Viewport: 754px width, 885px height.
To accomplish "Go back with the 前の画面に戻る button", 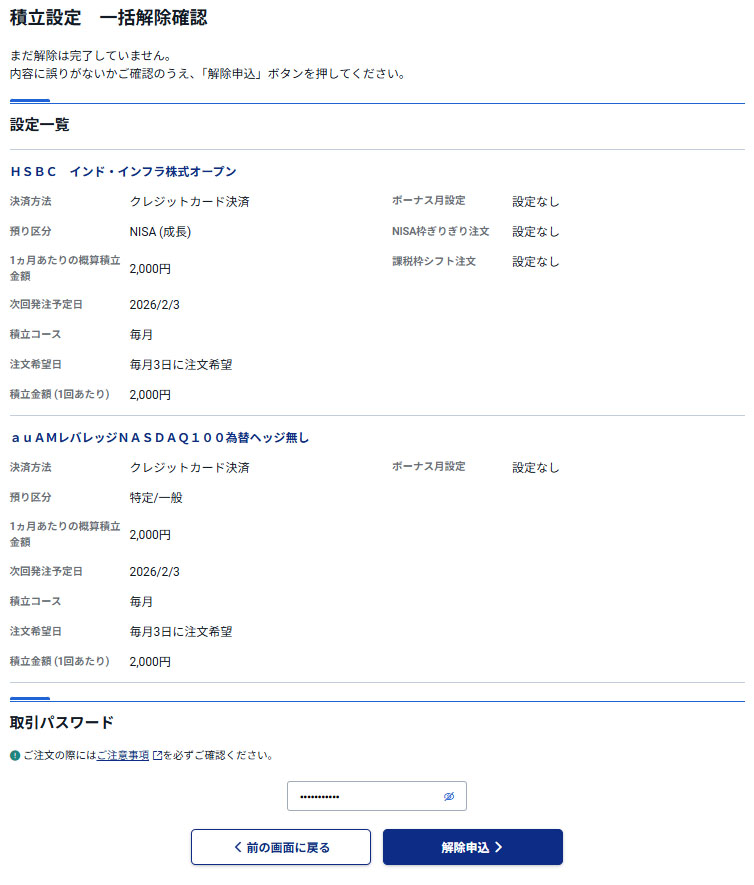I will point(281,847).
